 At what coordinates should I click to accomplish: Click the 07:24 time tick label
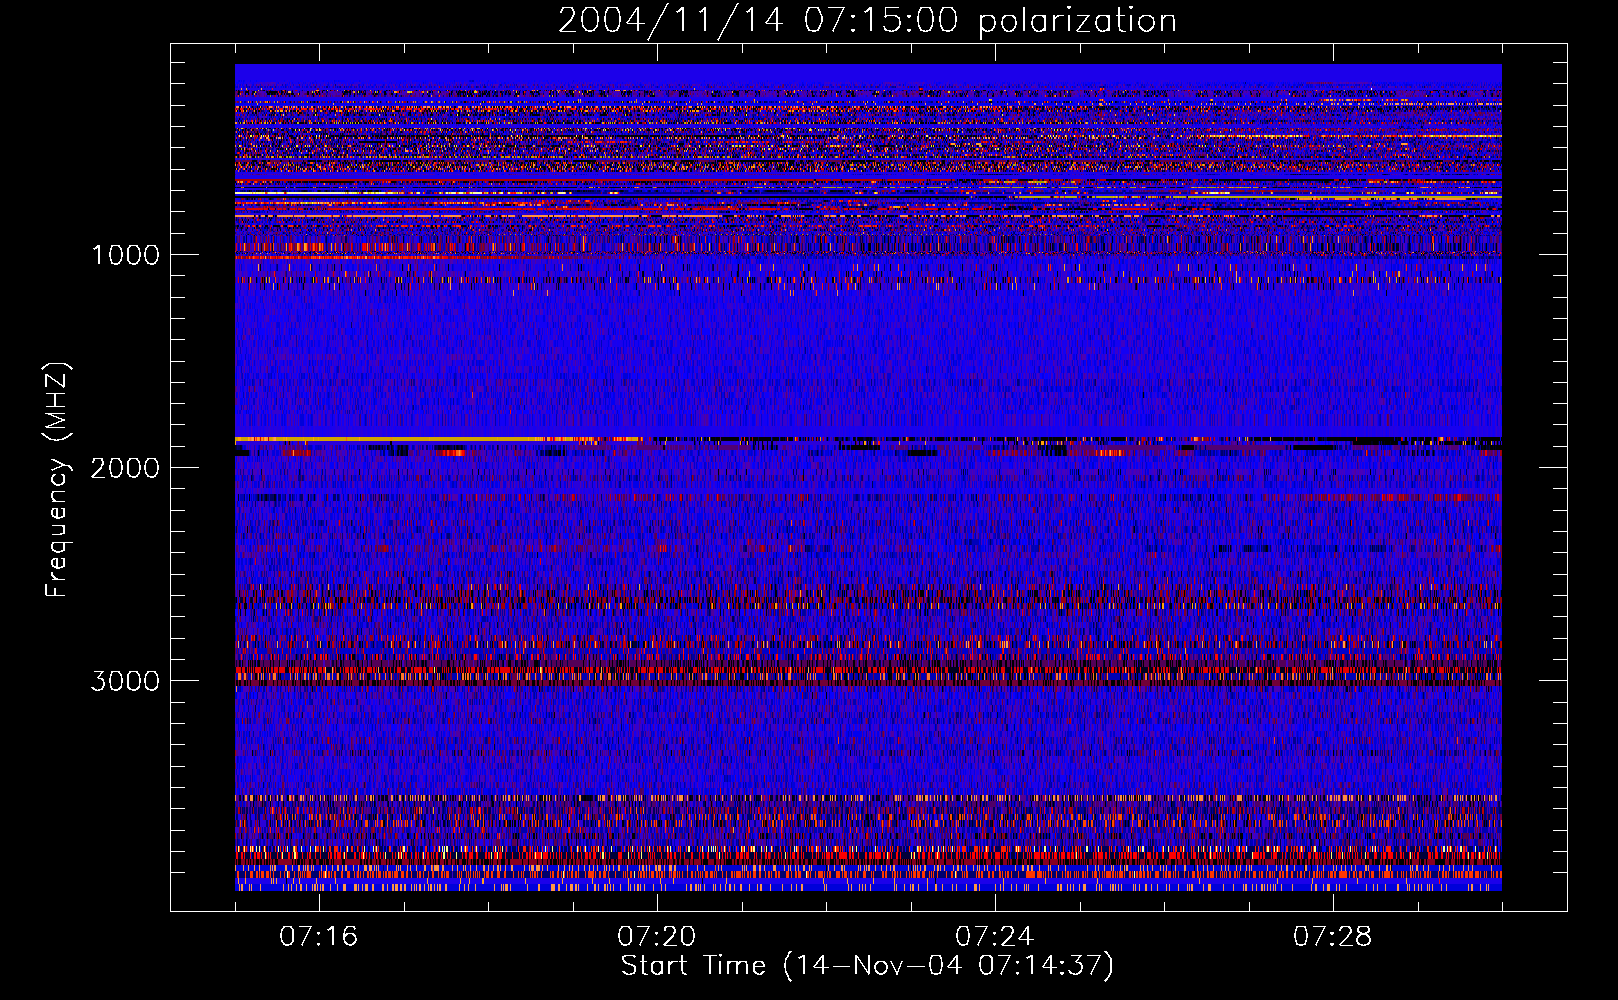click(995, 937)
